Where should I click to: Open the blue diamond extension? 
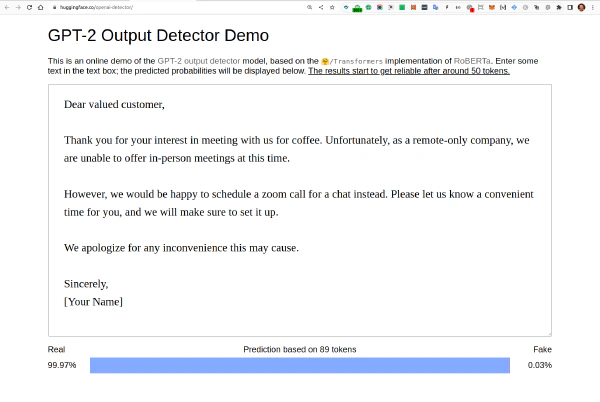(x=514, y=7)
